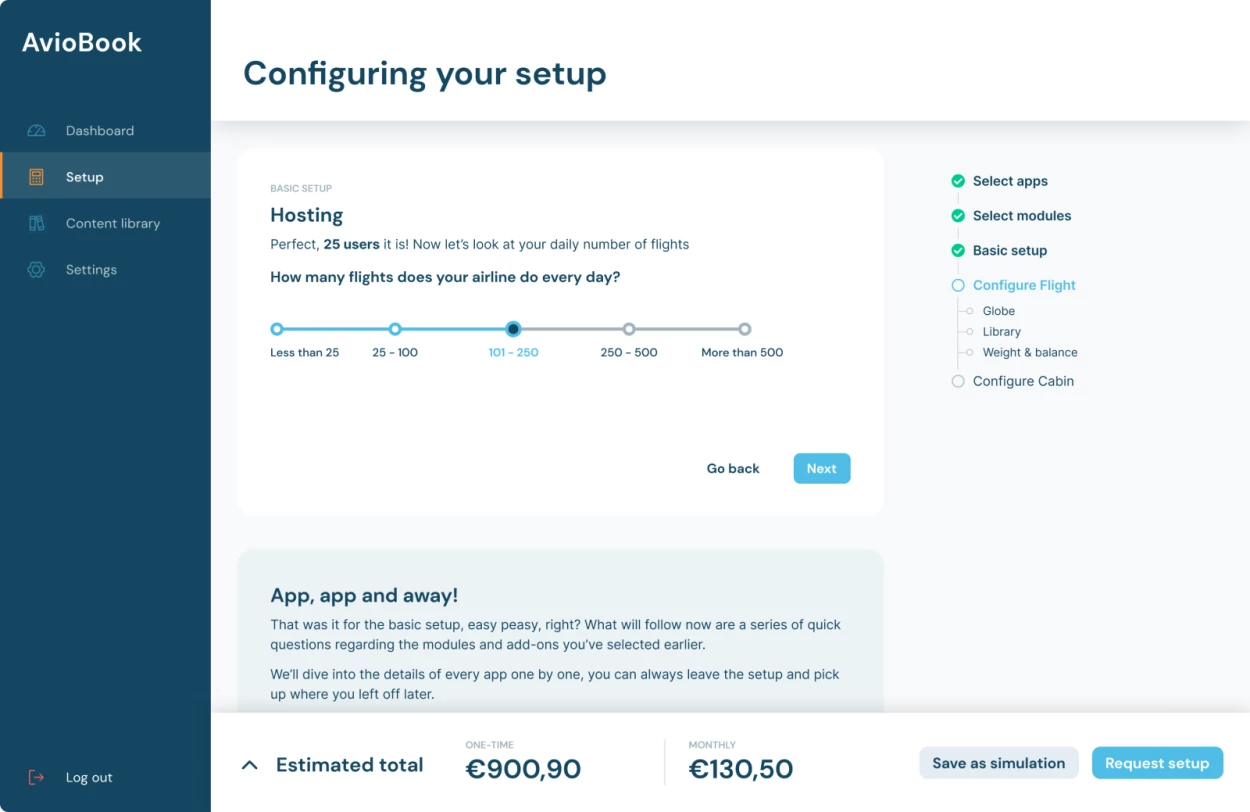Set slider to Less than 25 flights
1250x812 pixels.
(277, 329)
